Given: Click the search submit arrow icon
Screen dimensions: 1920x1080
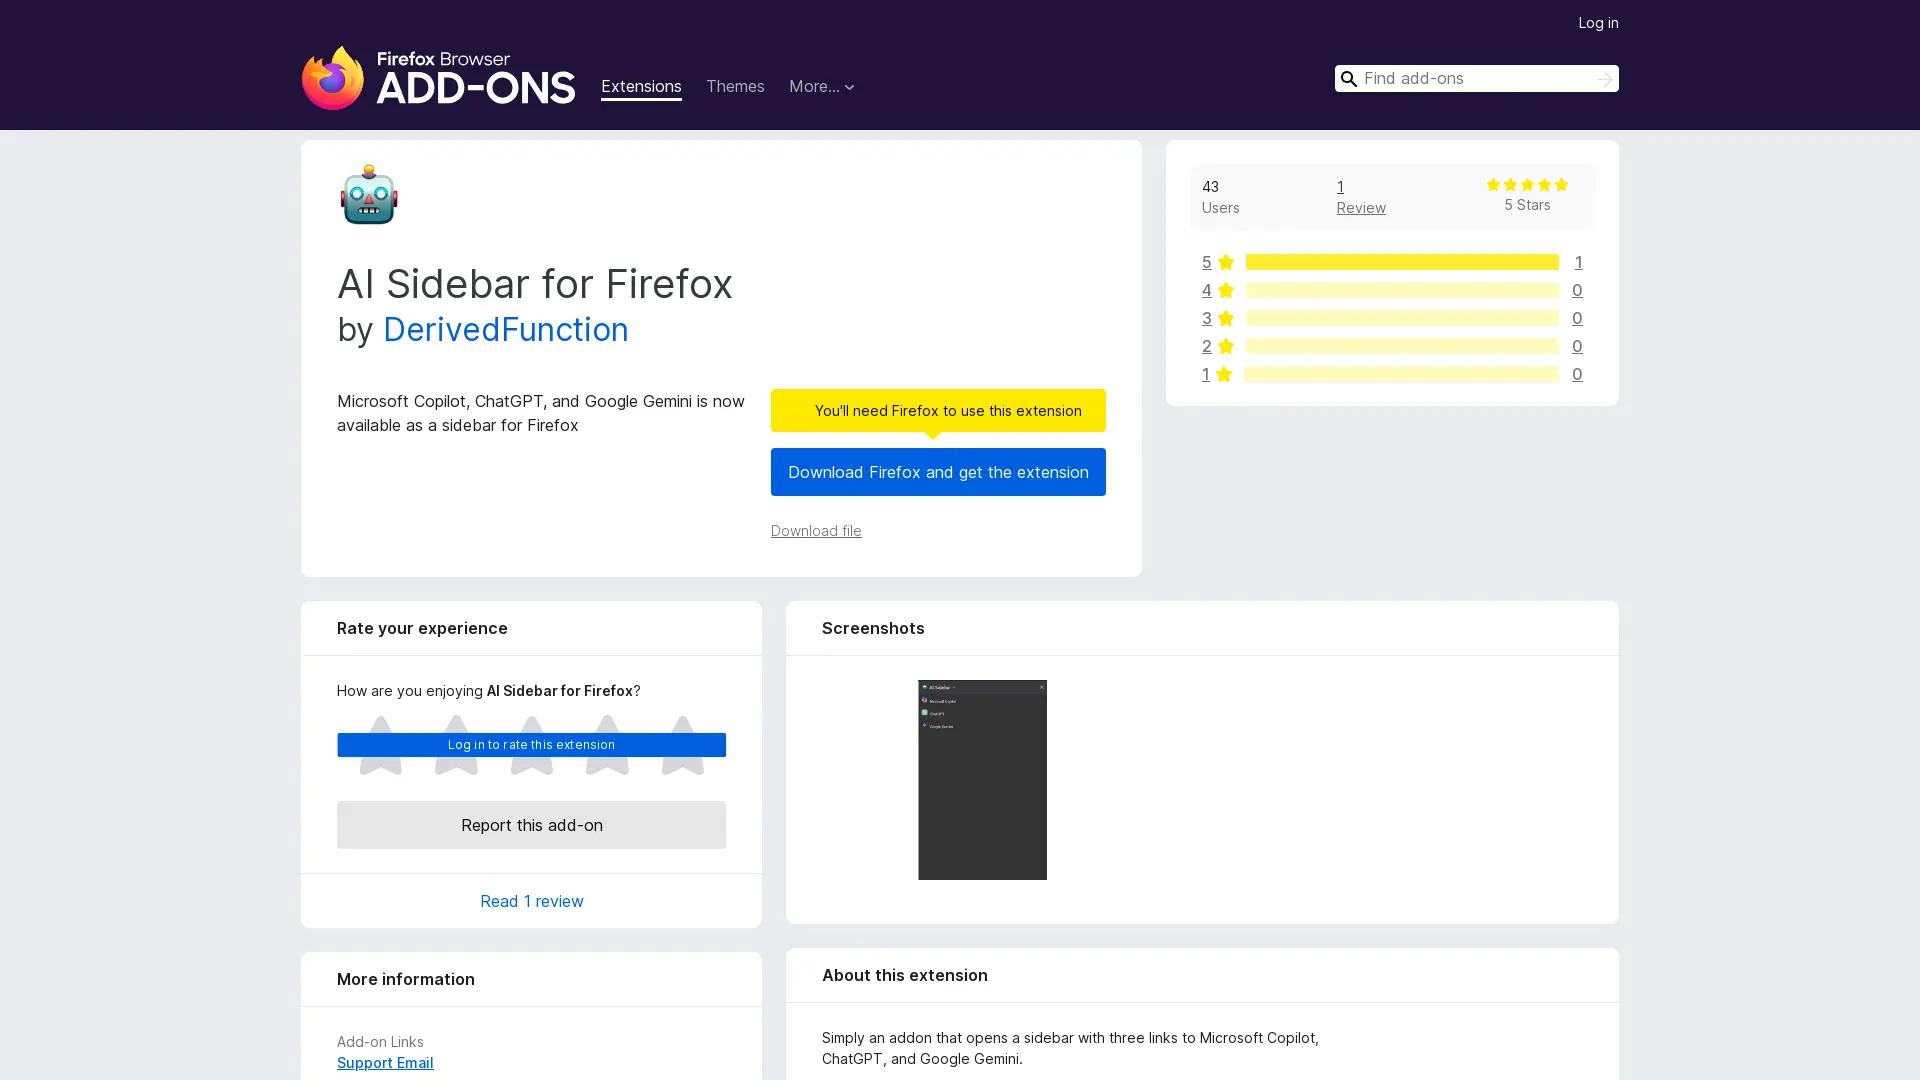Looking at the screenshot, I should tap(1605, 78).
